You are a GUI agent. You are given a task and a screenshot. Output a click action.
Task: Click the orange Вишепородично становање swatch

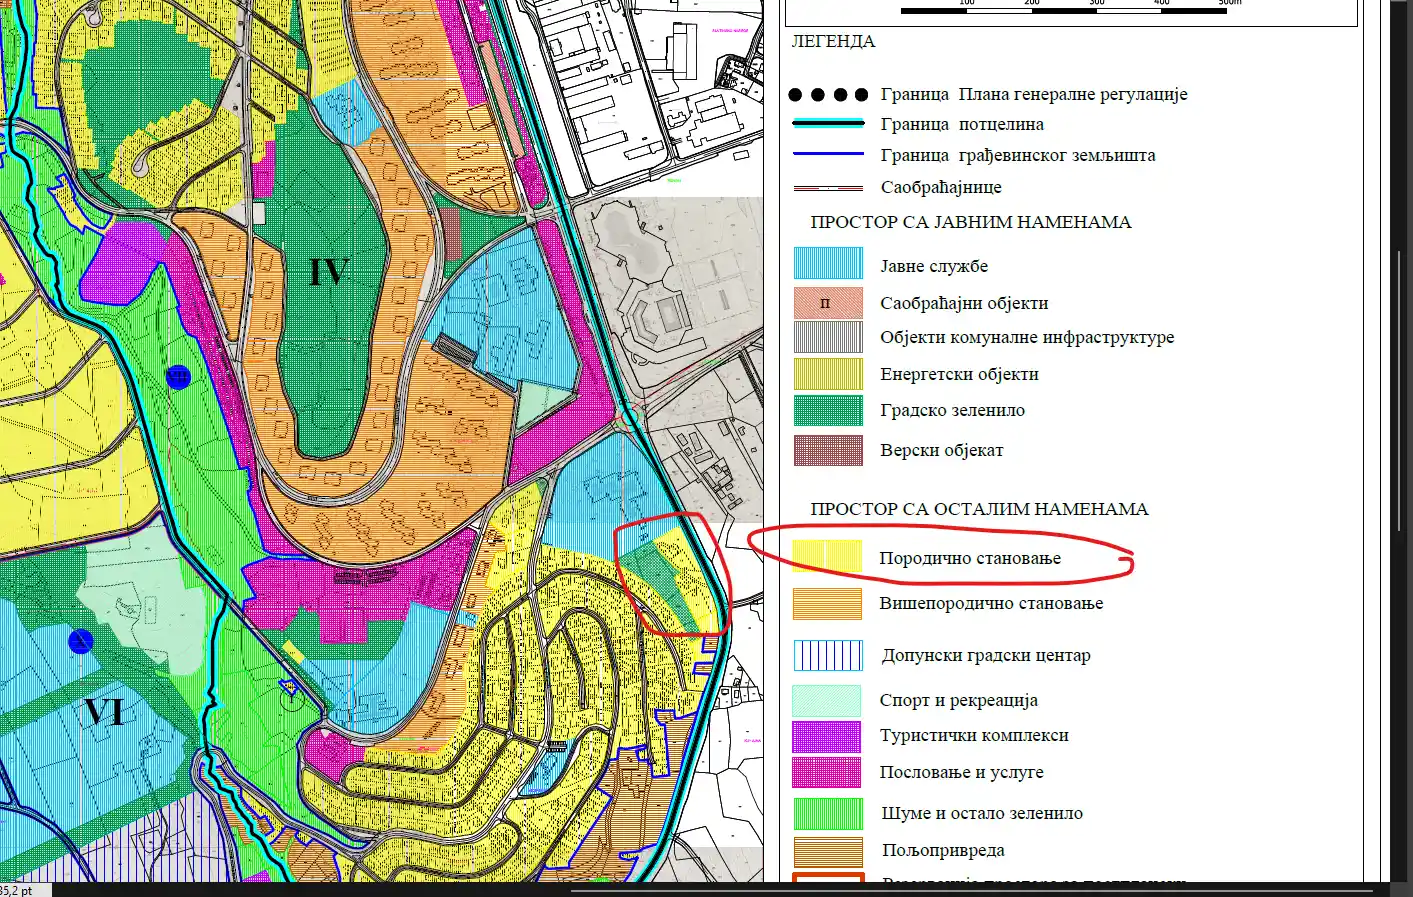(827, 604)
